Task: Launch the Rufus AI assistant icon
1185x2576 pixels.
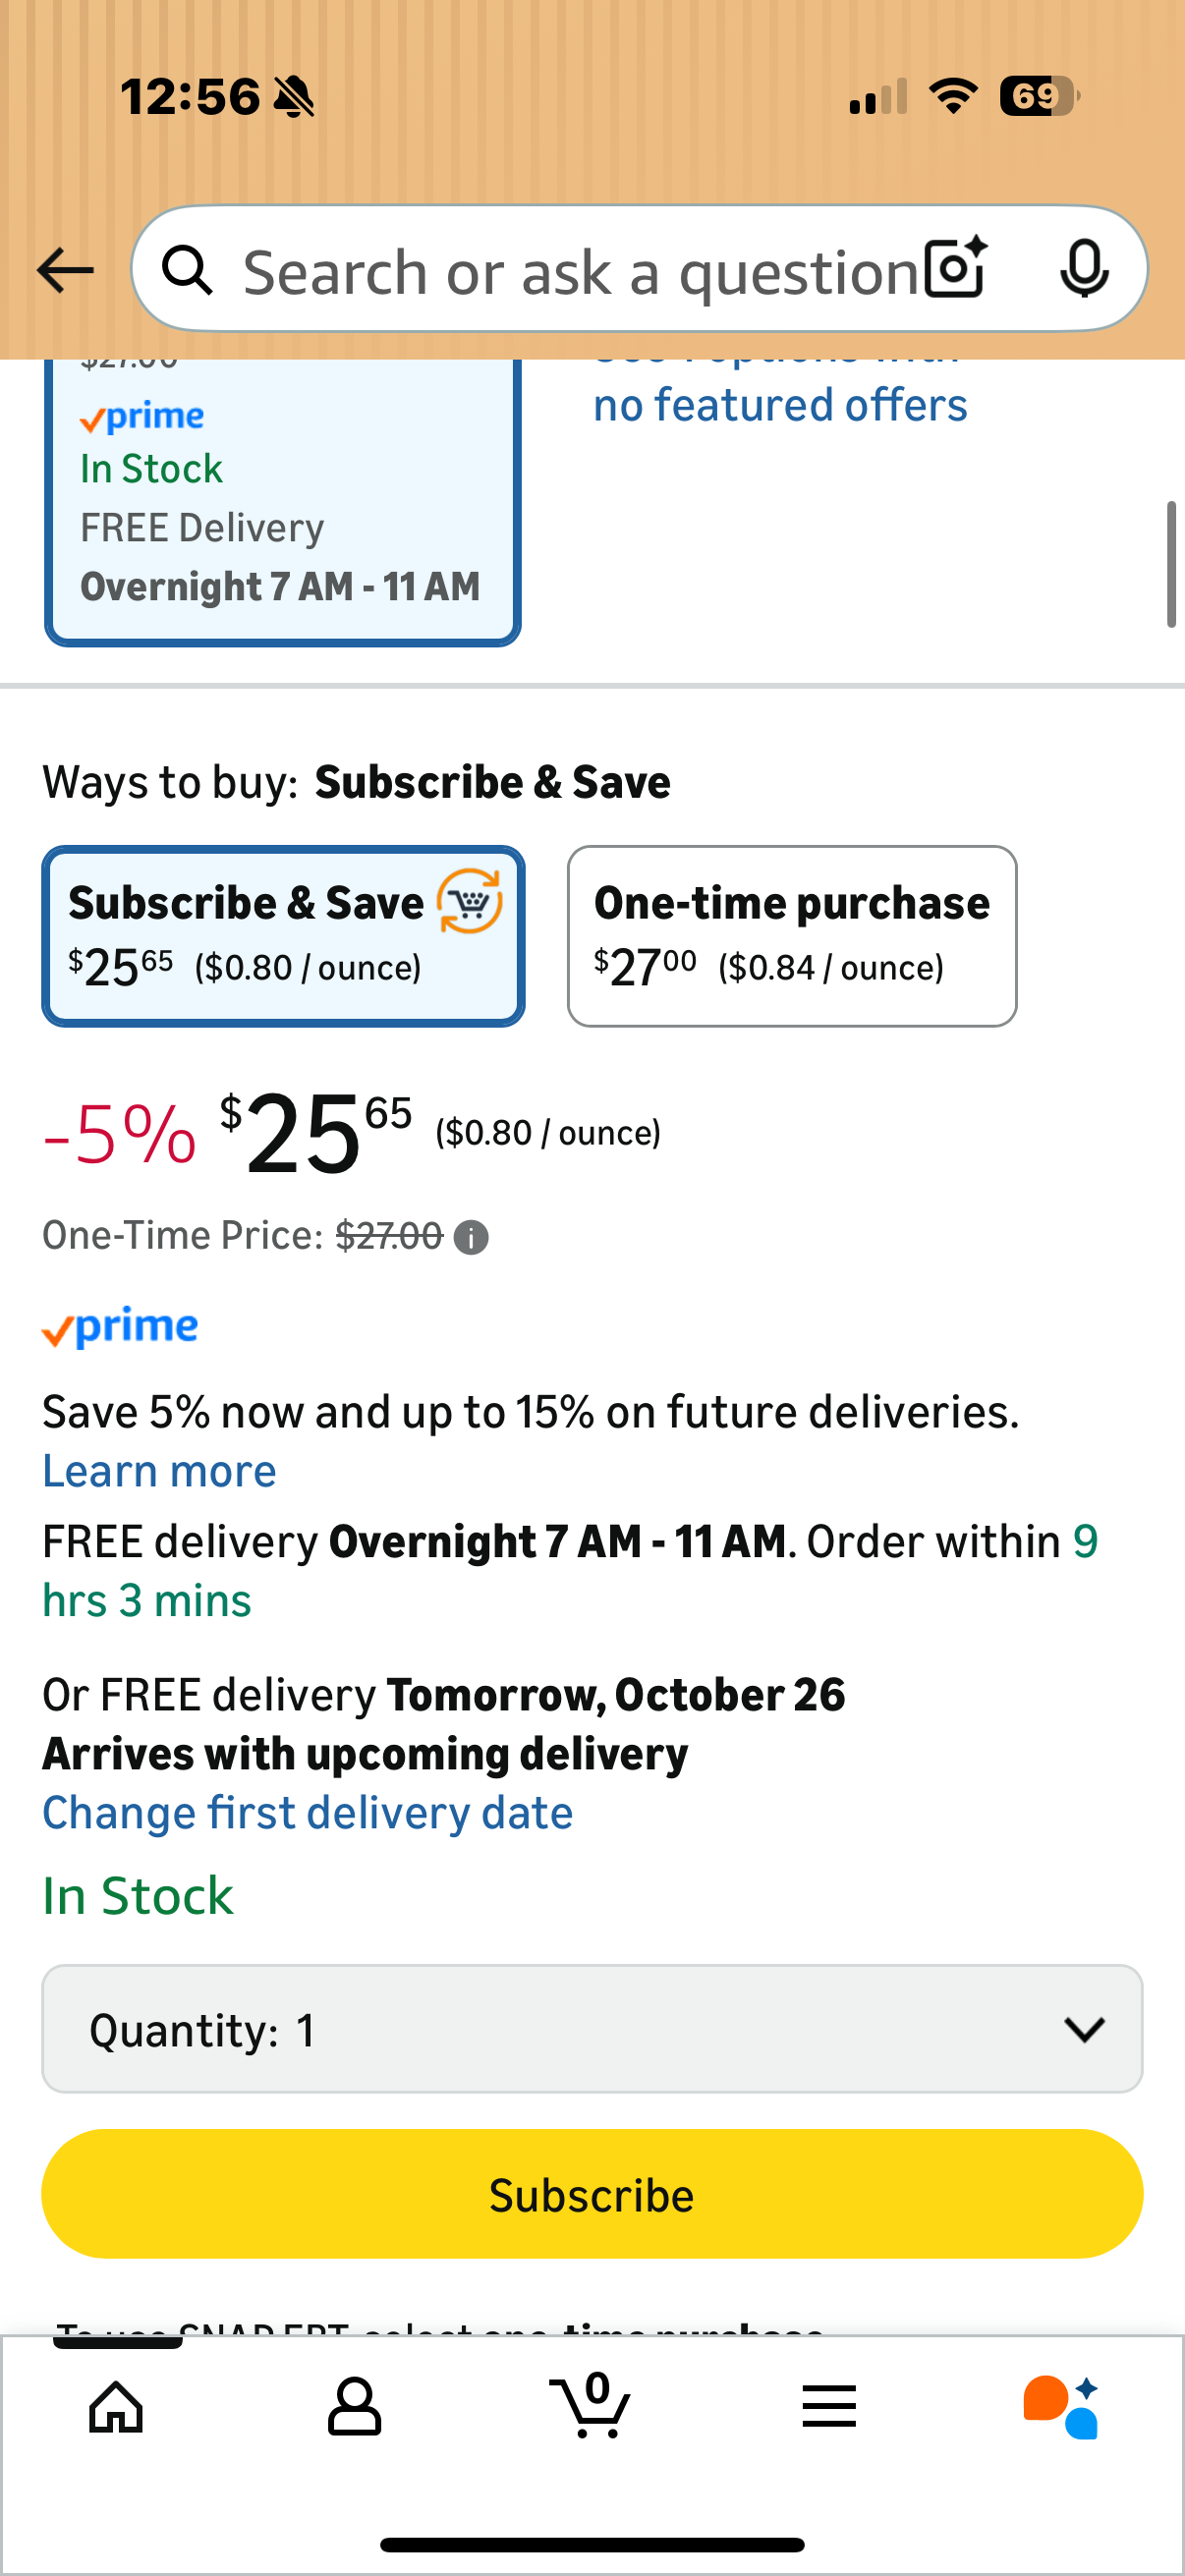Action: coord(1062,2406)
